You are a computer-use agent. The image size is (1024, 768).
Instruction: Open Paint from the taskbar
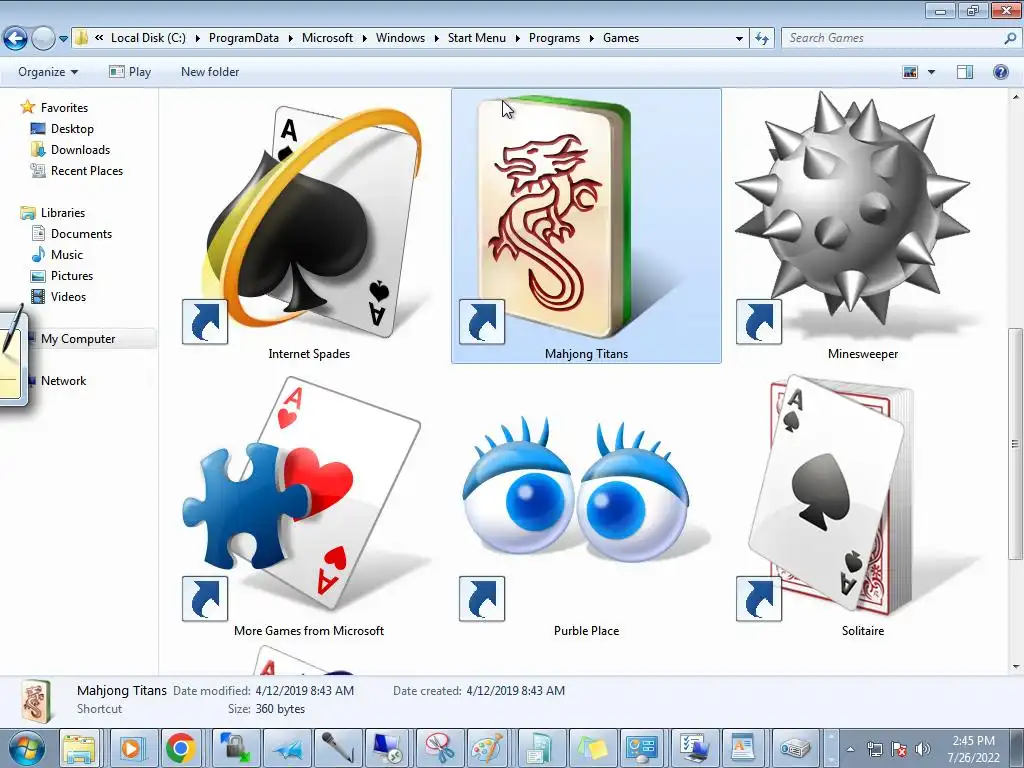point(488,748)
